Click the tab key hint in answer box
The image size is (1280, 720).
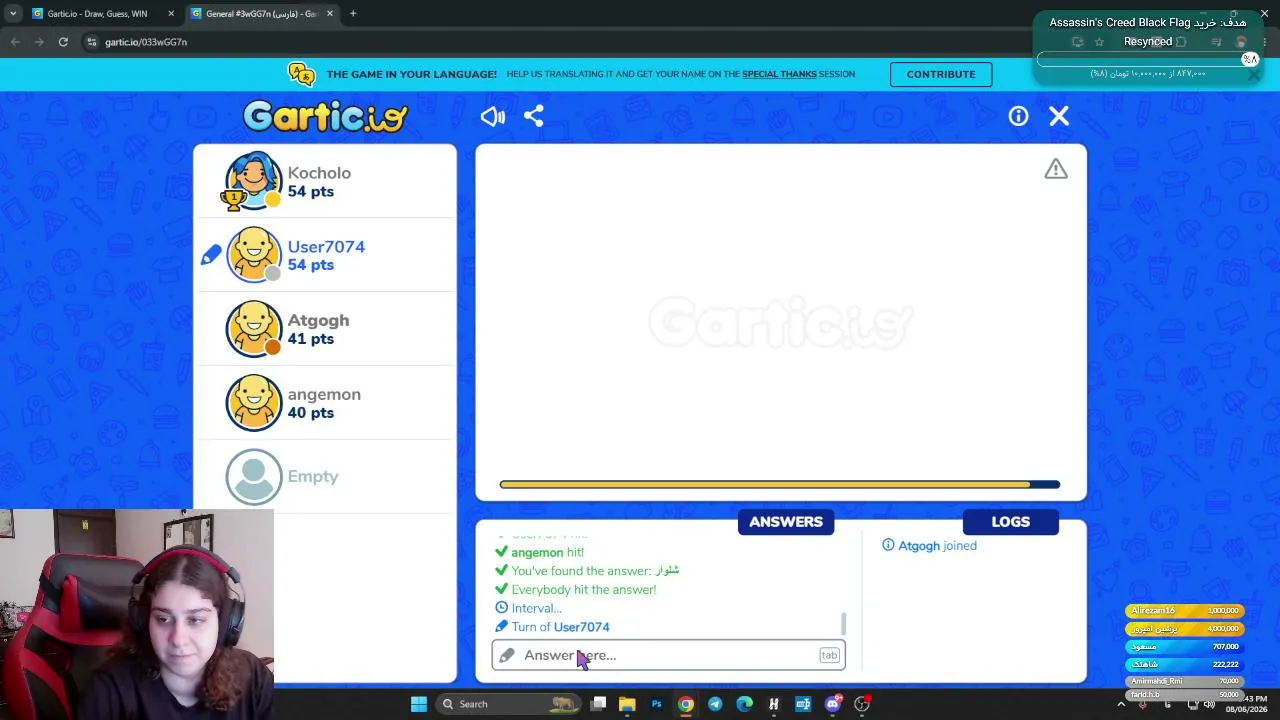click(829, 655)
